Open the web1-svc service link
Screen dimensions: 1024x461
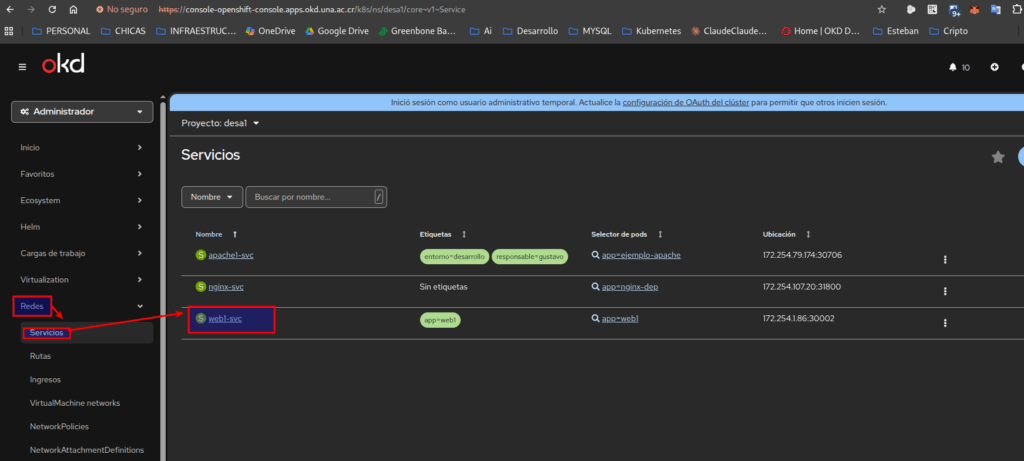click(x=225, y=319)
